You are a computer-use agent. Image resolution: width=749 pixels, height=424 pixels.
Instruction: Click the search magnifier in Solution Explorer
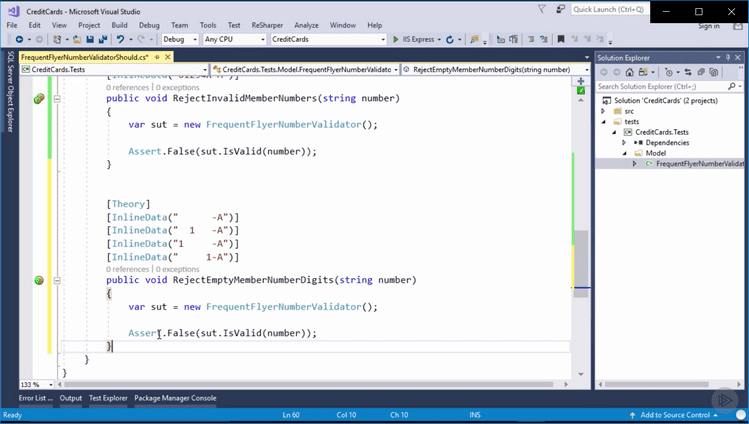tap(731, 86)
